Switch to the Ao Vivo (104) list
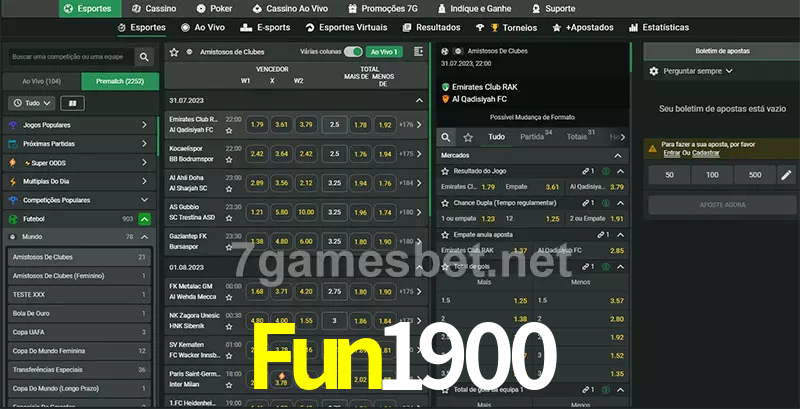800x409 pixels. 41,80
